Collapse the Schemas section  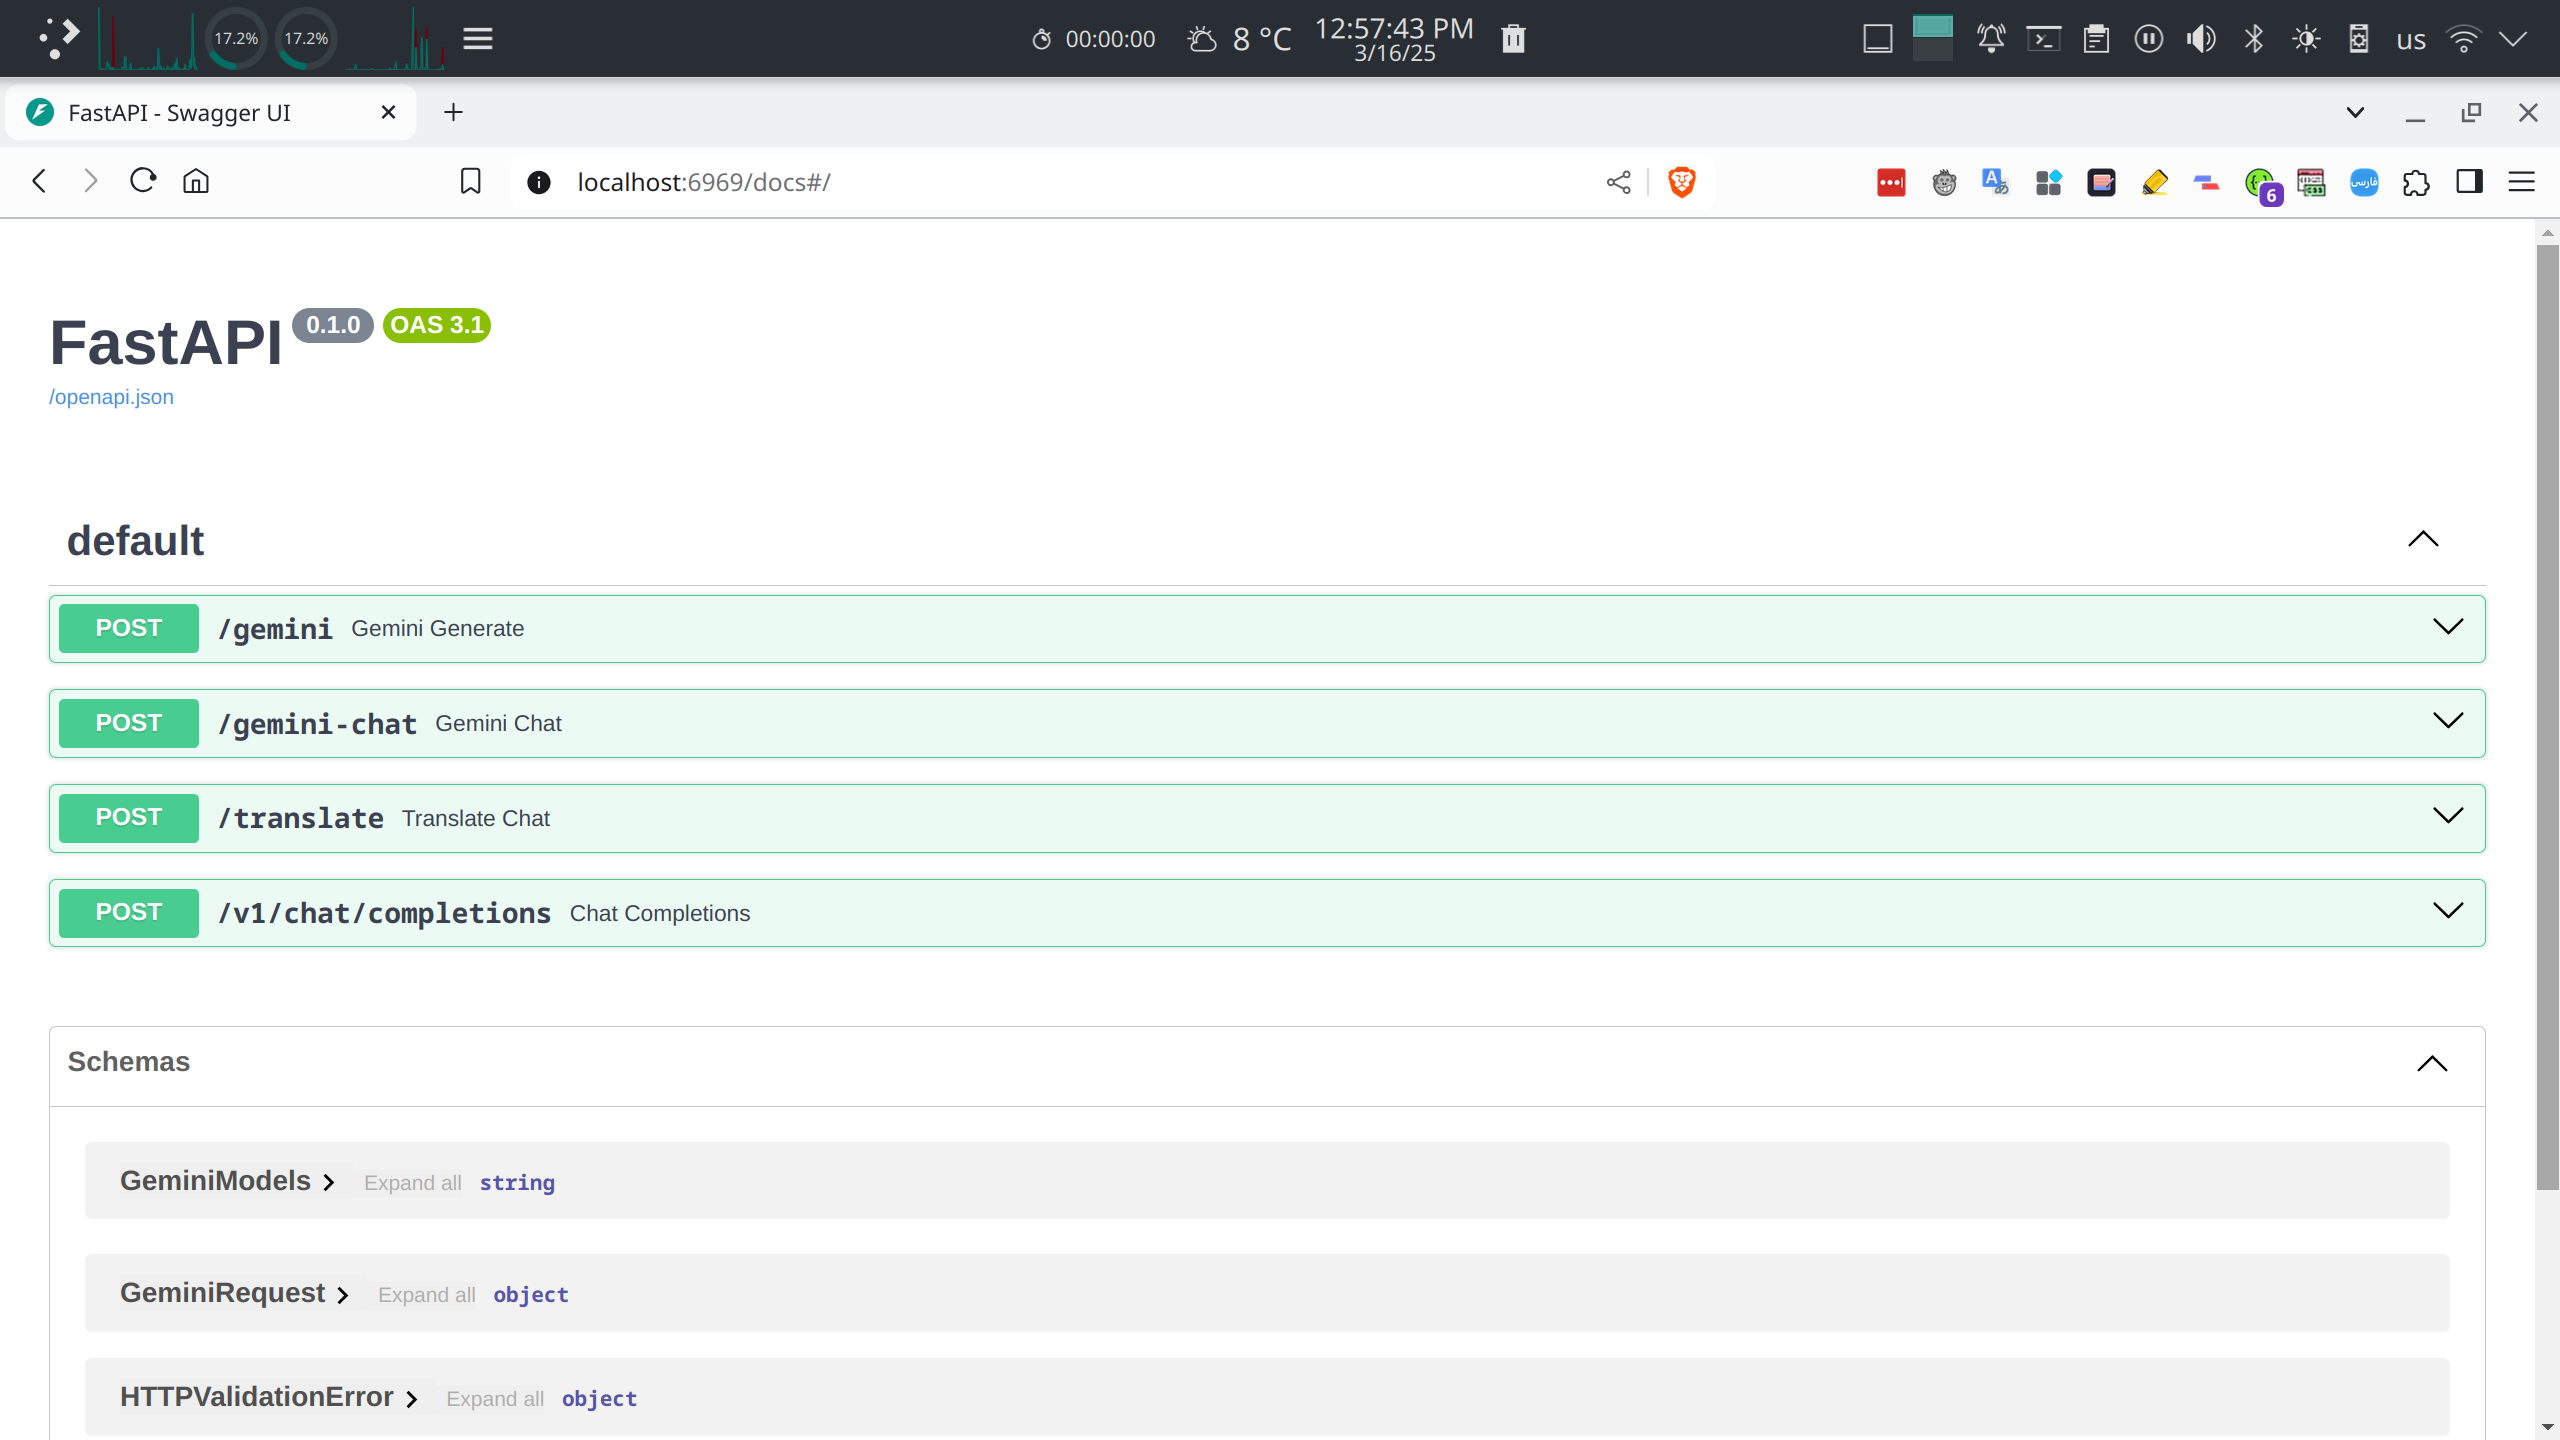pos(2433,1064)
